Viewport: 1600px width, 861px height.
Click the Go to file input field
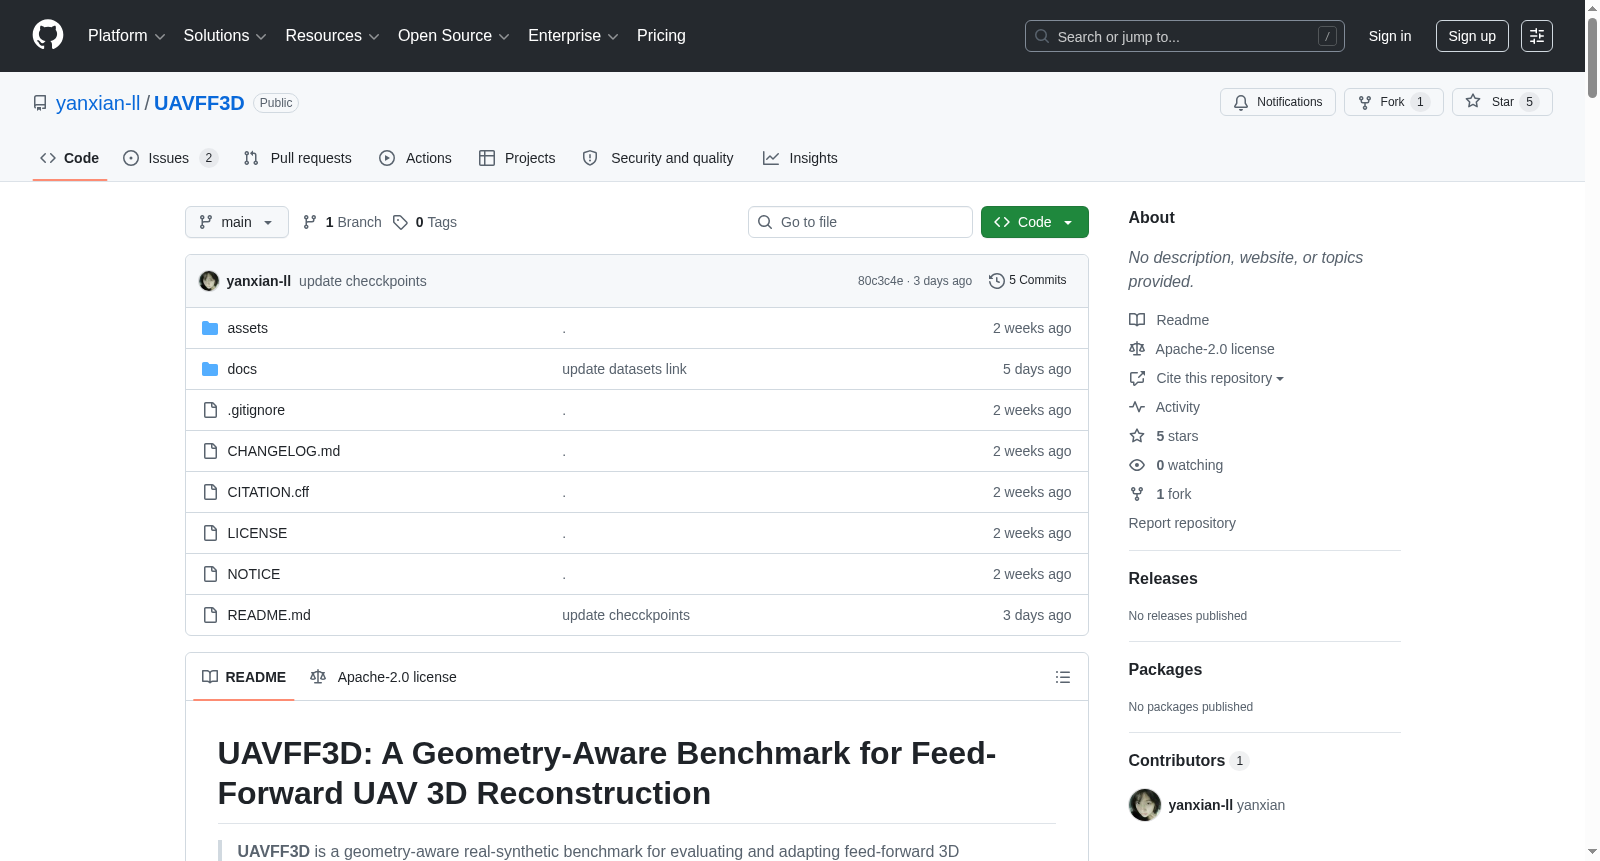click(x=860, y=222)
